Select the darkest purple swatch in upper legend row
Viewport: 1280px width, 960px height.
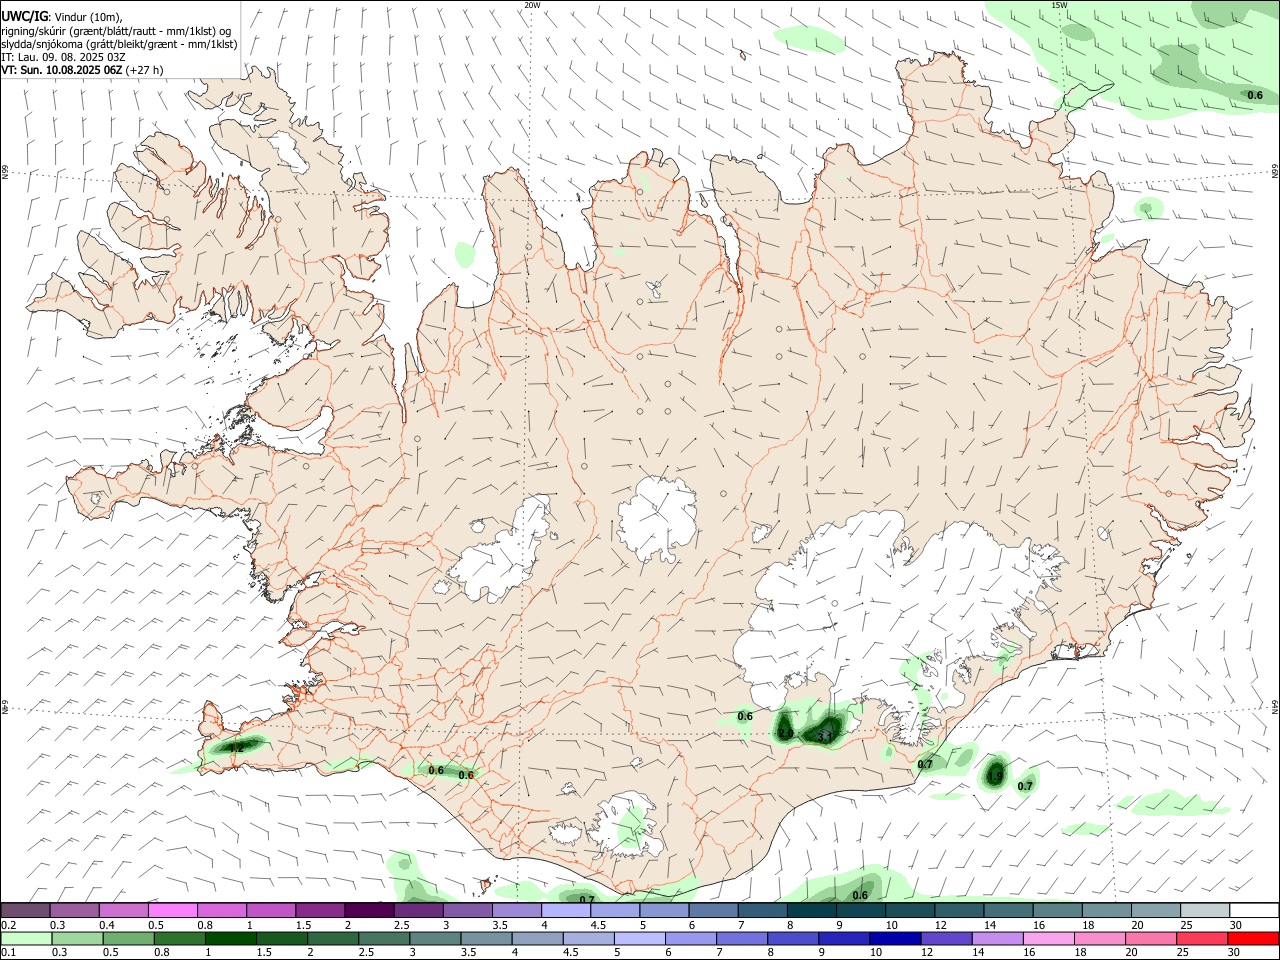tap(369, 910)
